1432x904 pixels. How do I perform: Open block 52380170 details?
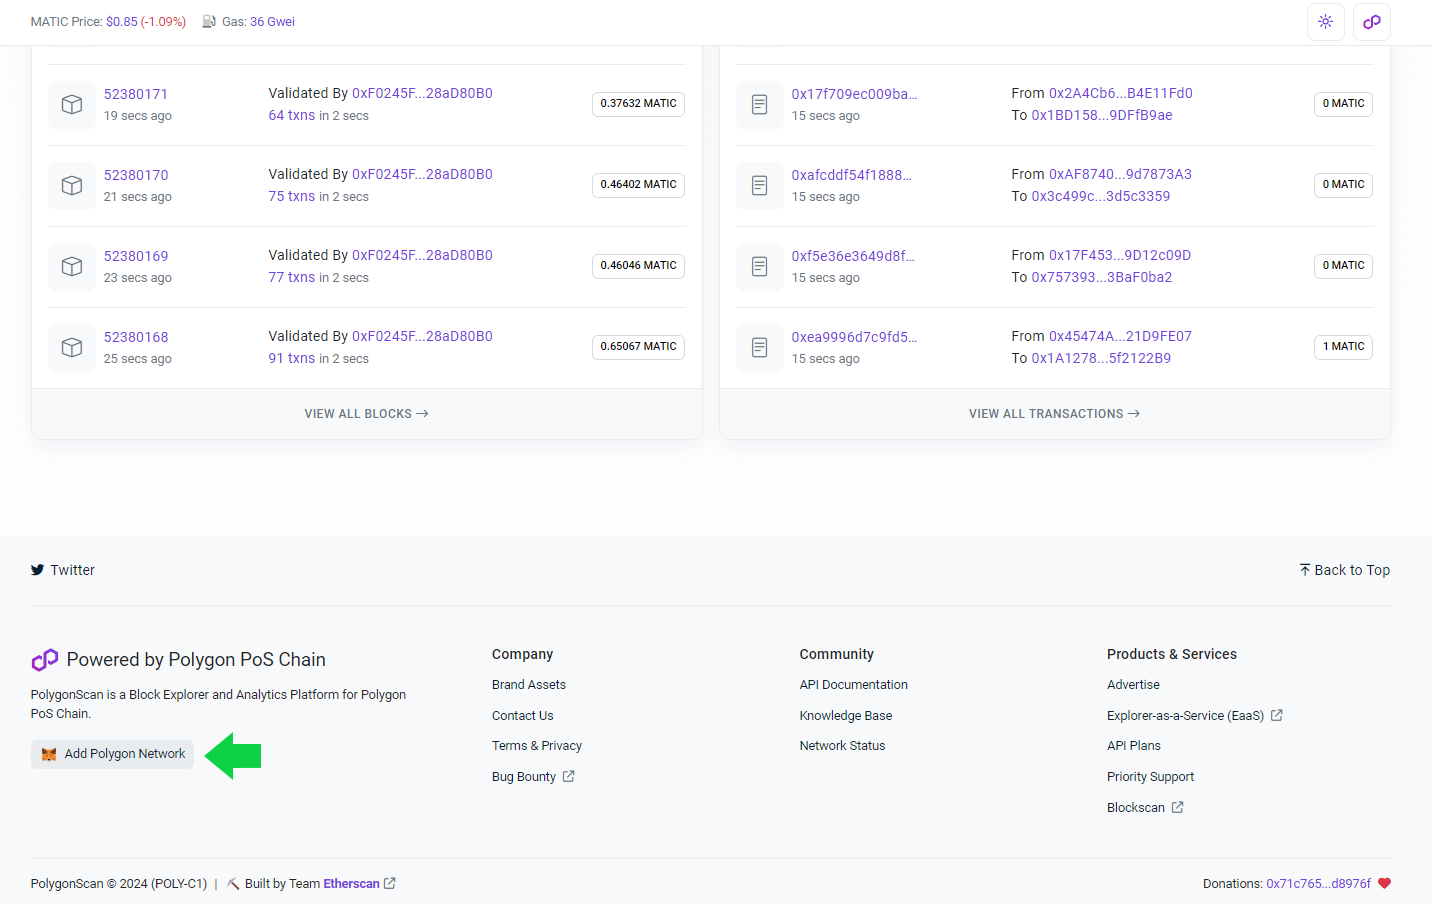tap(136, 175)
